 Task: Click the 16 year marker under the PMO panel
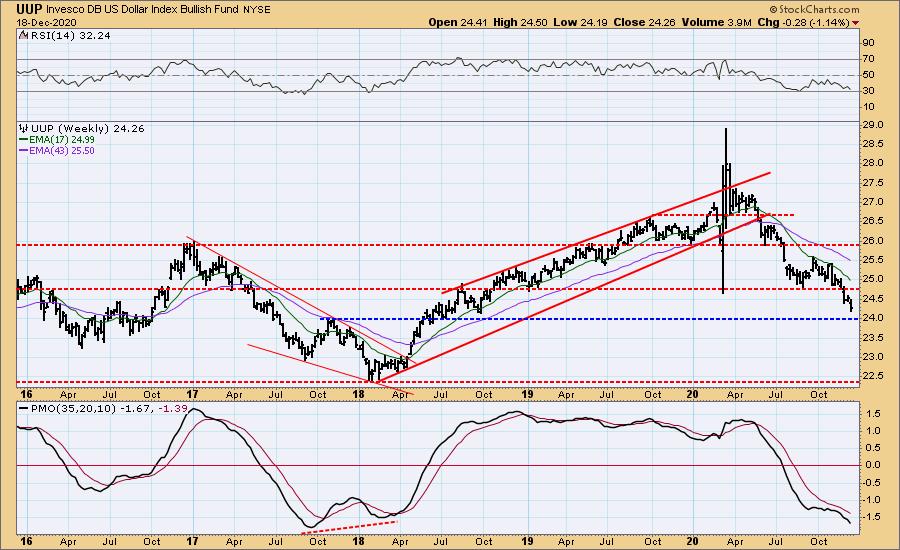pos(25,541)
